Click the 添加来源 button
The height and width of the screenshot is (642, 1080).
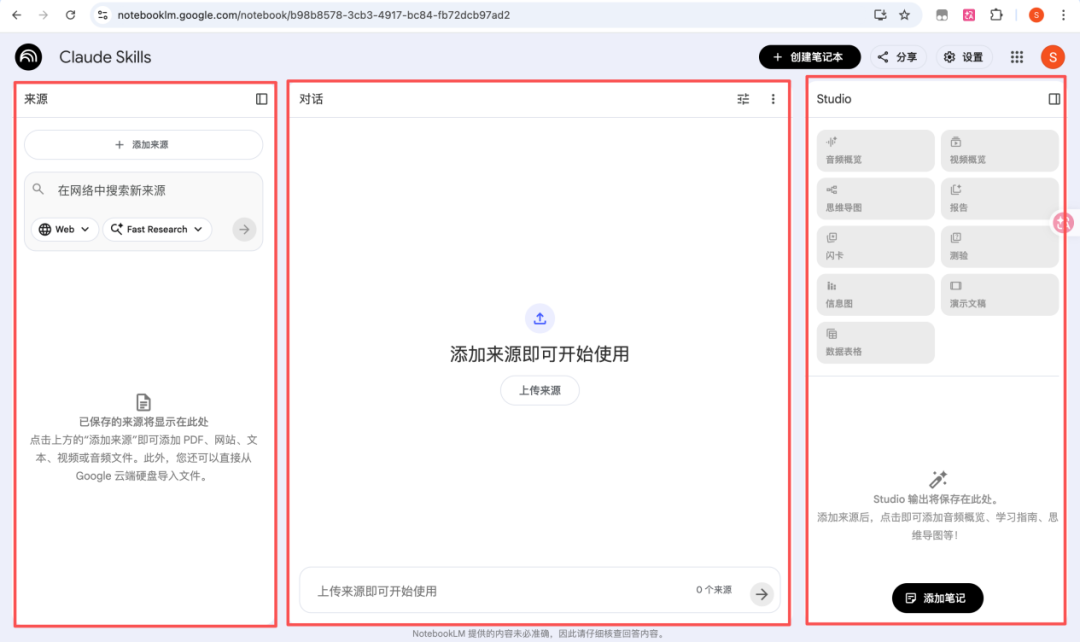143,145
